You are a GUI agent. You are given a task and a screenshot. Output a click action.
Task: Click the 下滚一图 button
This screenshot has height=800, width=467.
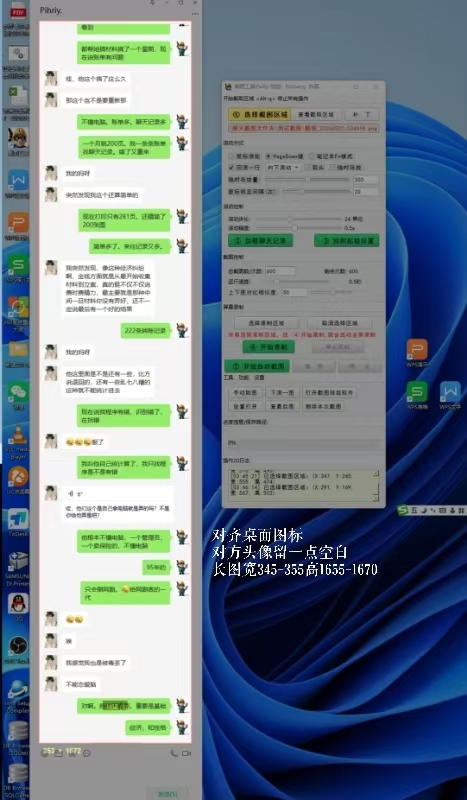pos(282,392)
